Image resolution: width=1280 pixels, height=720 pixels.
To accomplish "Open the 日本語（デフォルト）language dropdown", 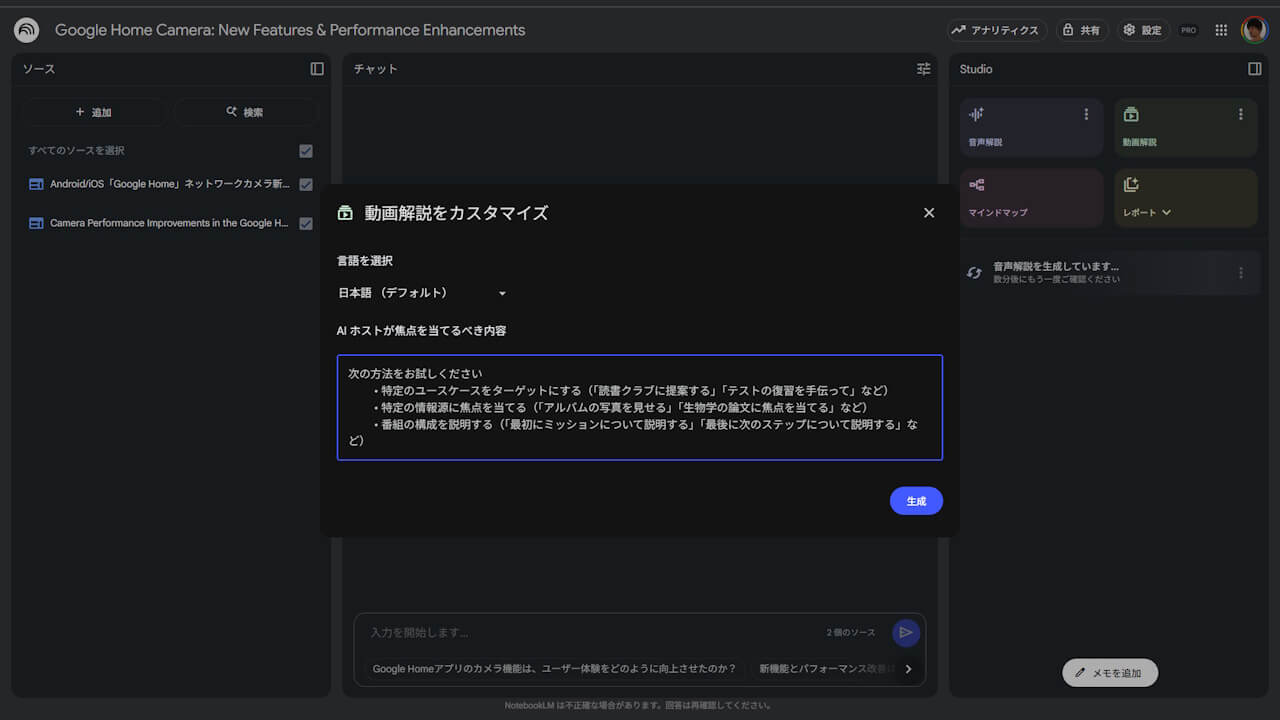I will point(423,293).
